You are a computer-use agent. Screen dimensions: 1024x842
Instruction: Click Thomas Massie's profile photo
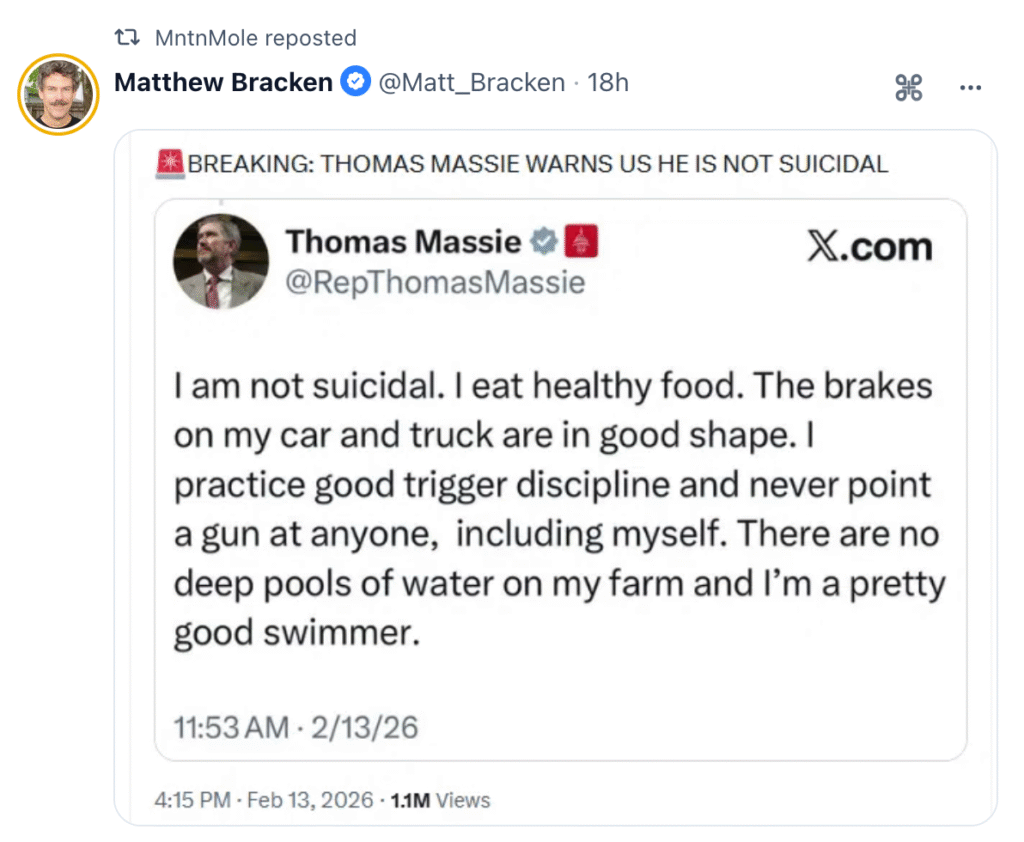point(221,262)
